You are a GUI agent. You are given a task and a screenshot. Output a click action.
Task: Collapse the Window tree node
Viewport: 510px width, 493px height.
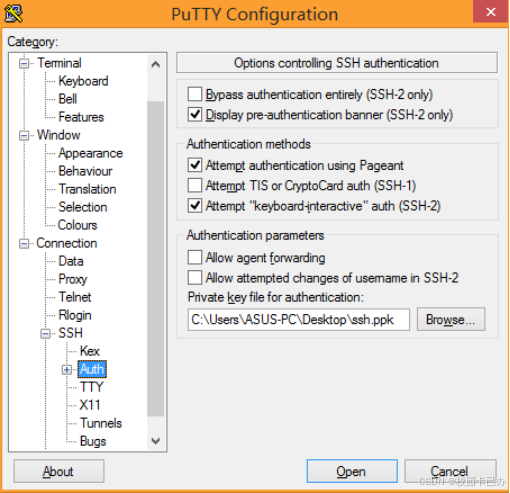24,135
